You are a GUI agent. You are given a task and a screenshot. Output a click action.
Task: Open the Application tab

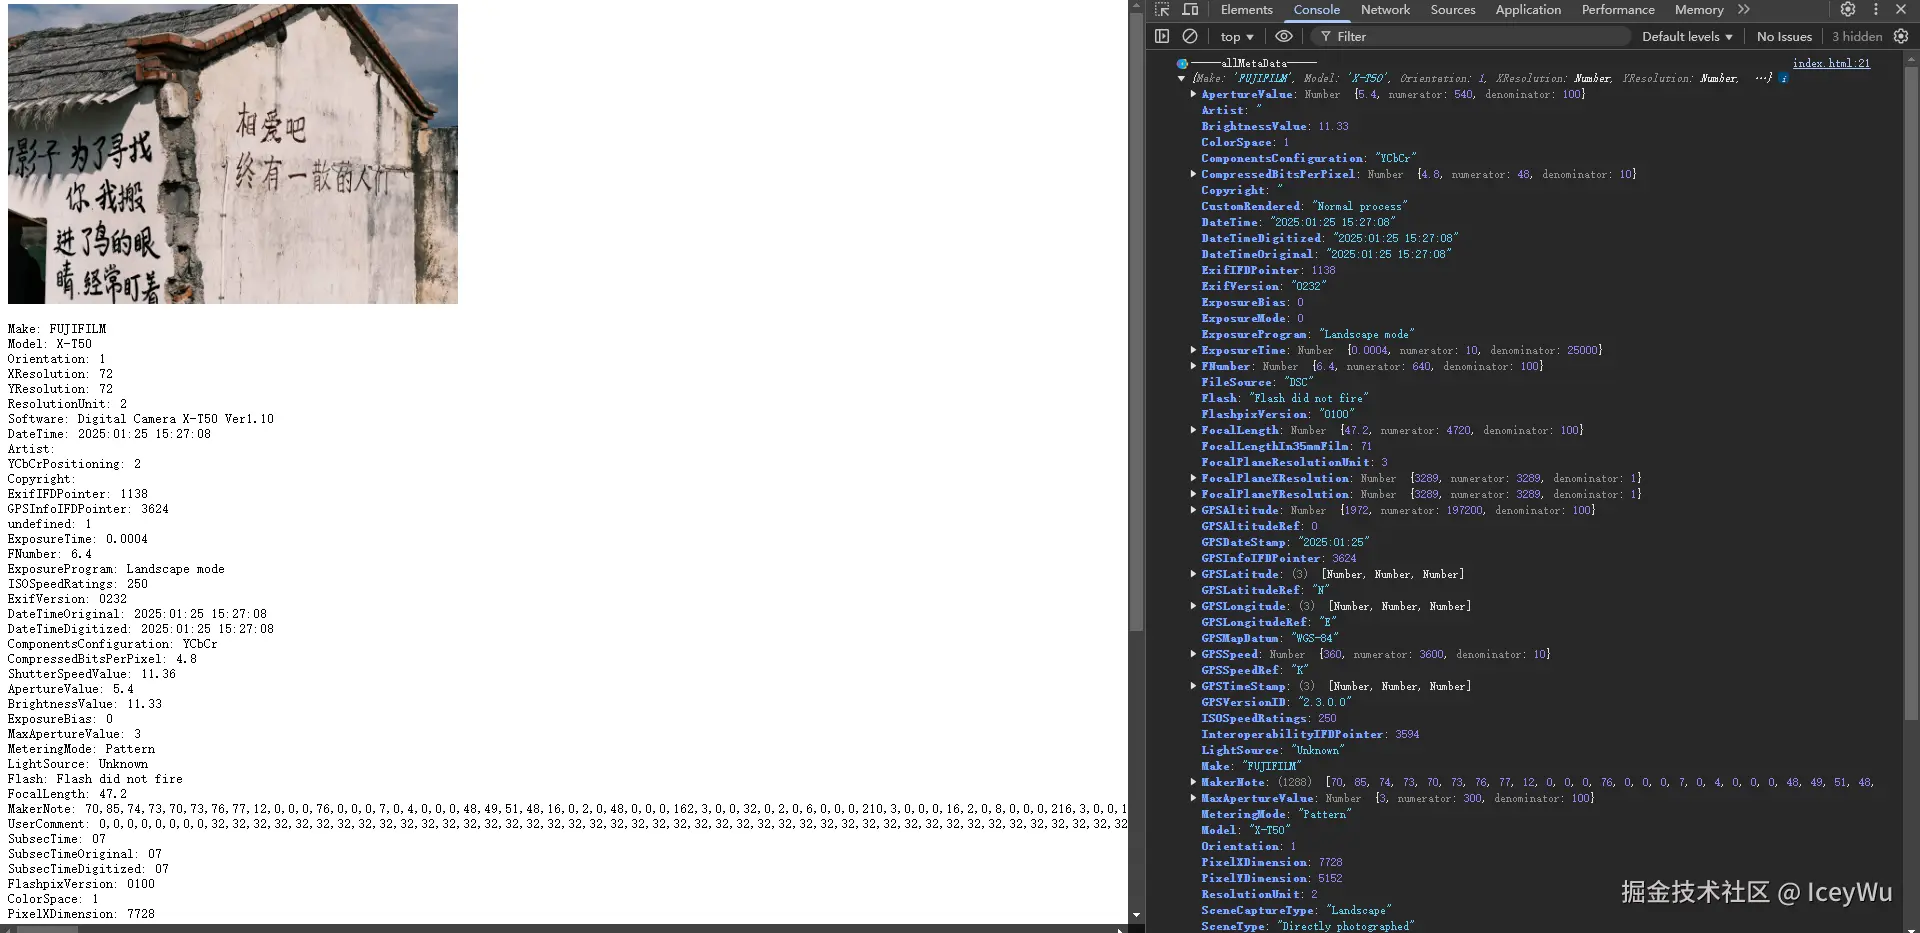click(x=1528, y=10)
